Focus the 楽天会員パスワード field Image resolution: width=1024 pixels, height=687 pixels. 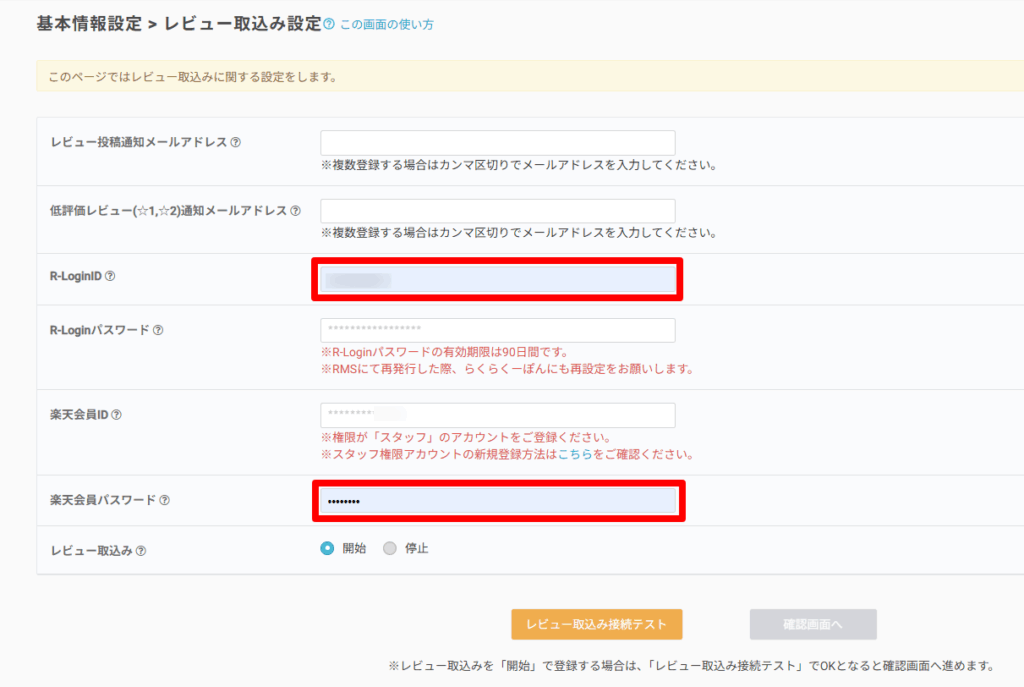[497, 500]
